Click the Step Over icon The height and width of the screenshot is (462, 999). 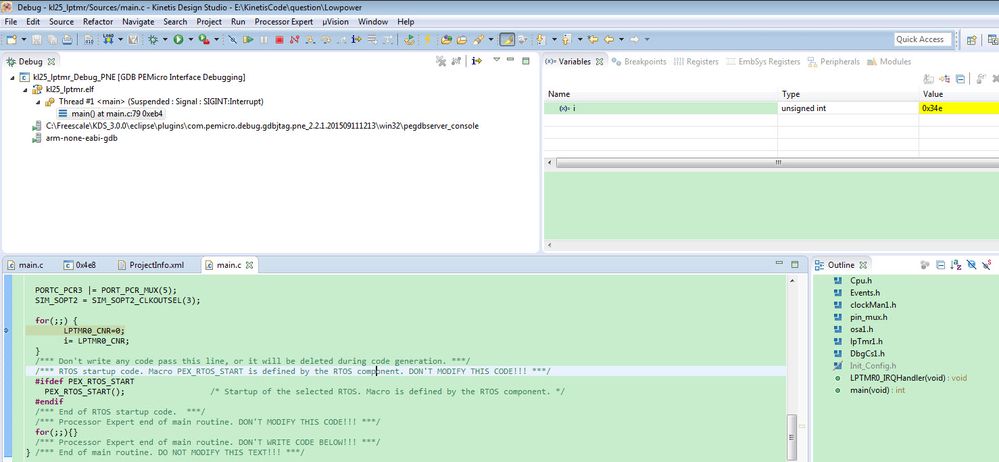tap(325, 40)
